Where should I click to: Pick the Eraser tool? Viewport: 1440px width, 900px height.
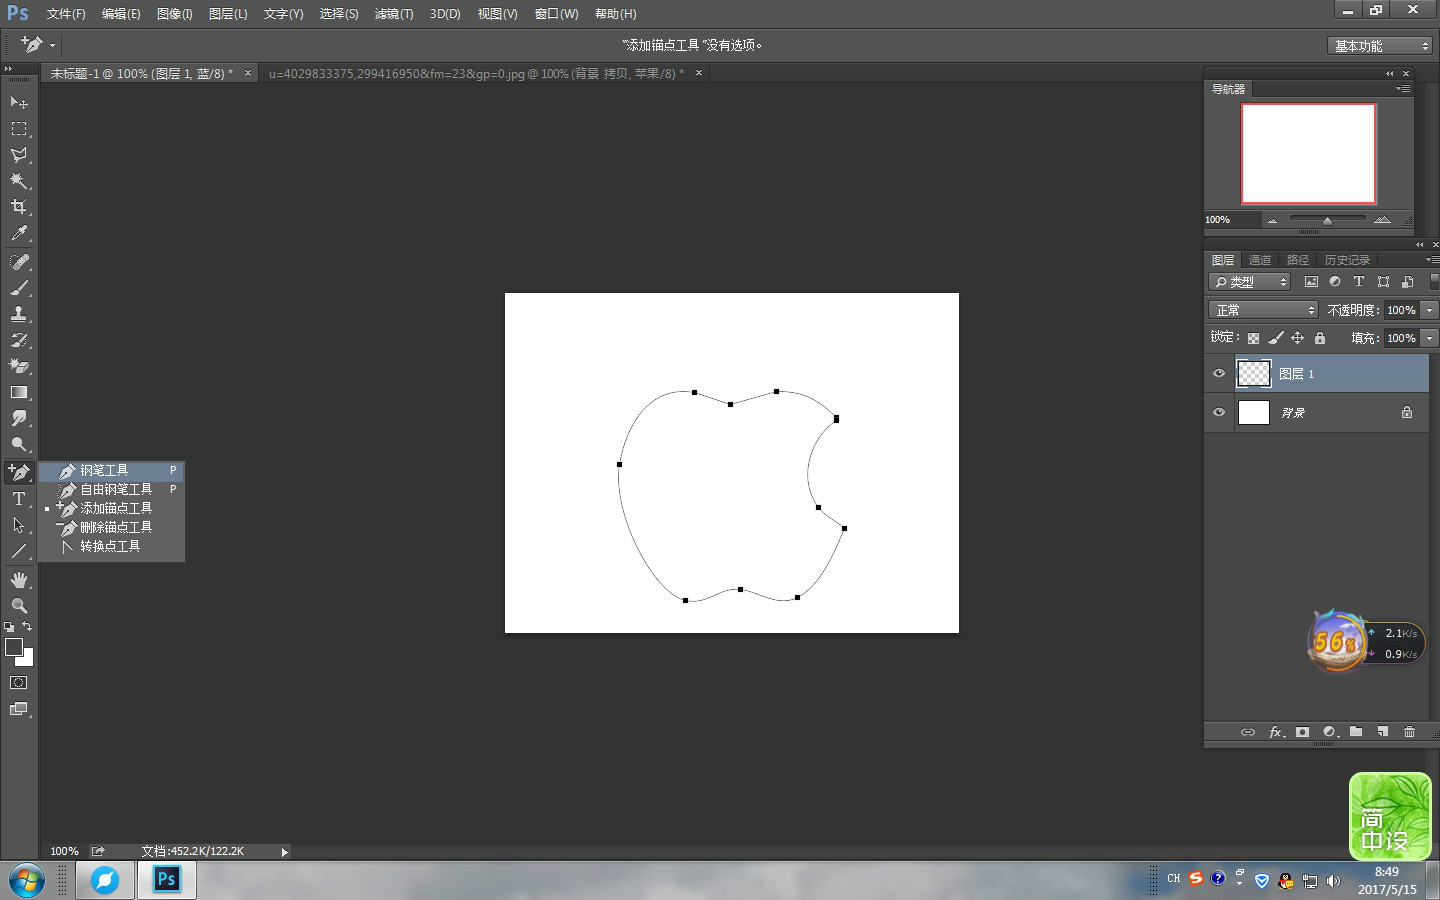(19, 366)
